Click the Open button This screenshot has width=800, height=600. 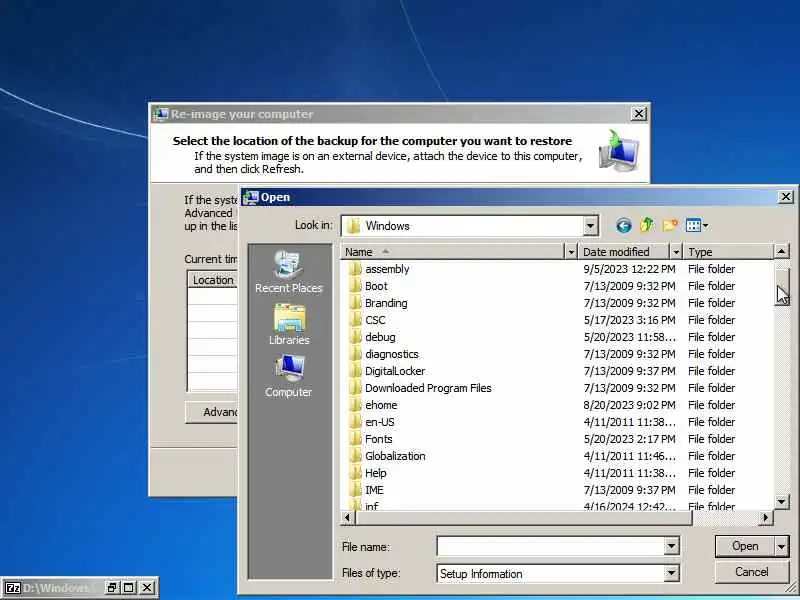745,546
